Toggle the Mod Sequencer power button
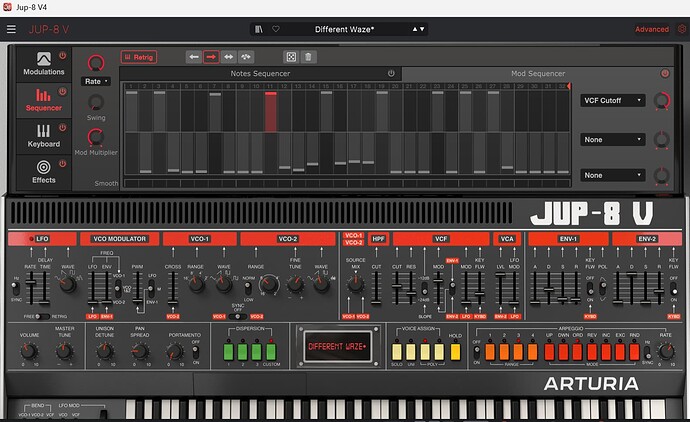 point(665,73)
